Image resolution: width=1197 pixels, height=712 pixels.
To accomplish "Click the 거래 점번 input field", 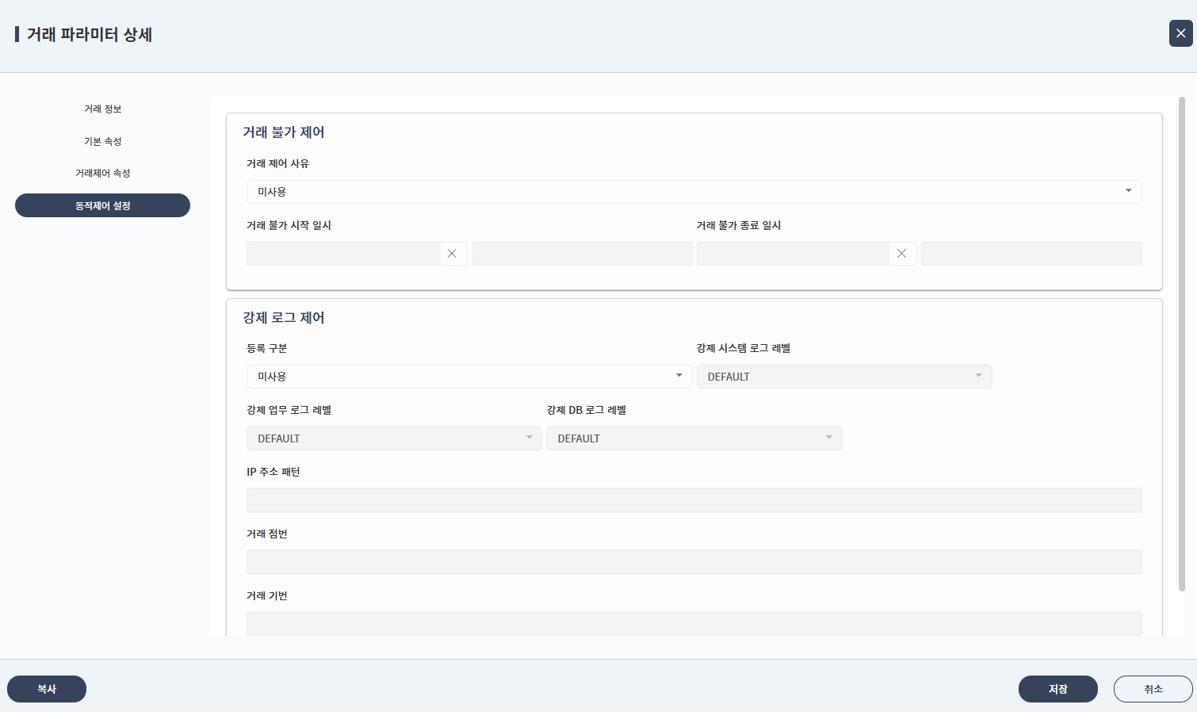I will coord(693,562).
